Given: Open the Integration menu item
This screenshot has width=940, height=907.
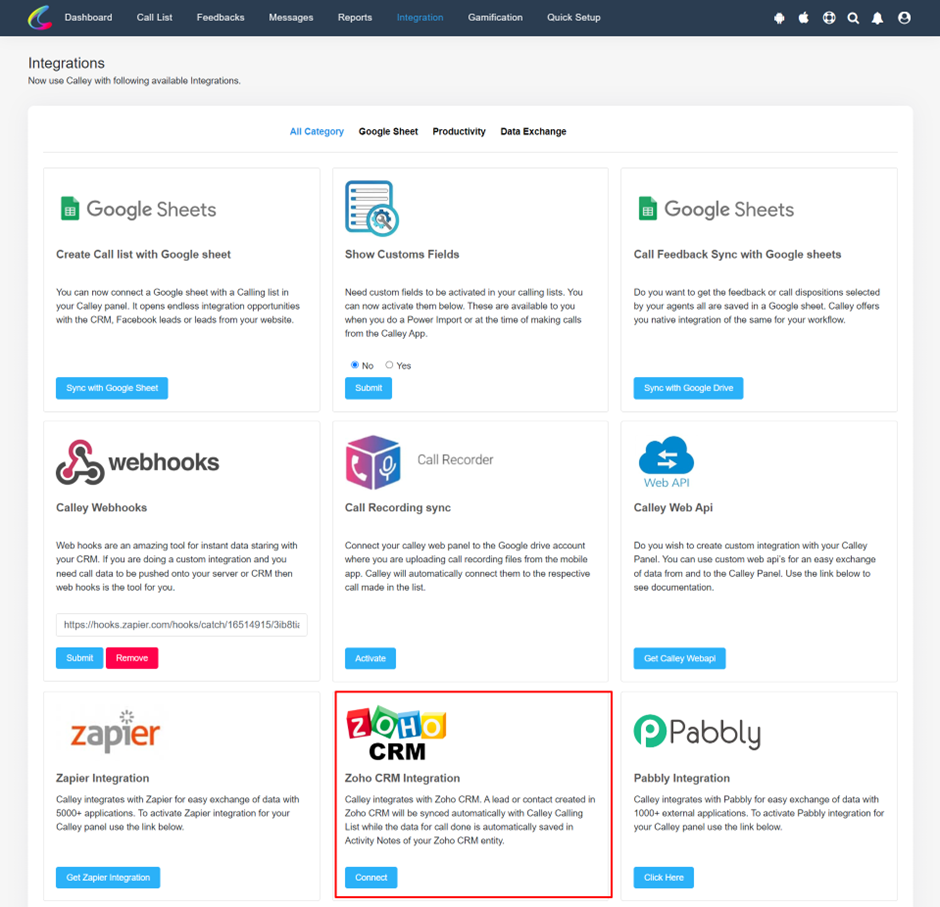Looking at the screenshot, I should (420, 17).
